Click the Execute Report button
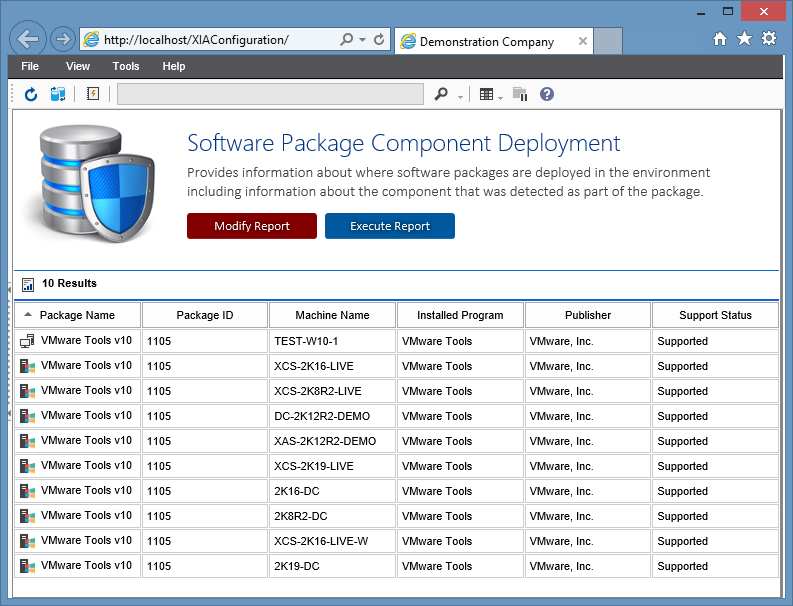793x606 pixels. point(390,226)
